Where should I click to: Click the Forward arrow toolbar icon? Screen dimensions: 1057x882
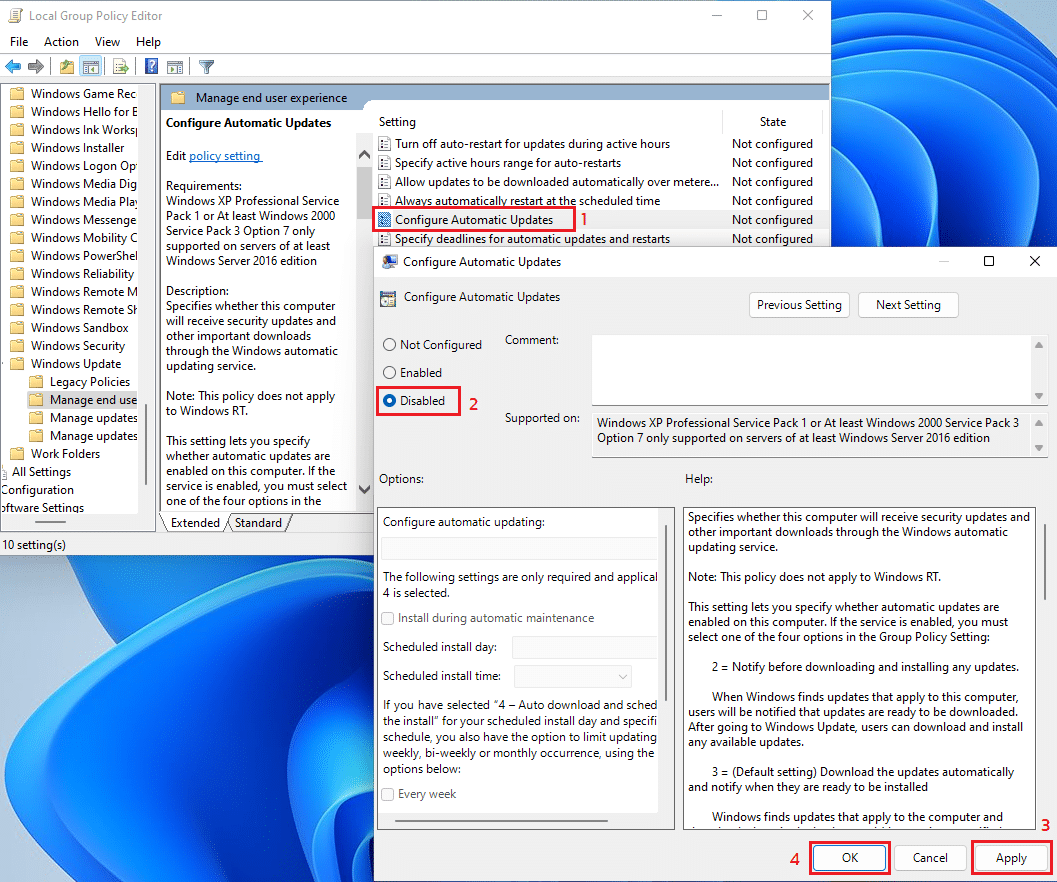pos(36,66)
